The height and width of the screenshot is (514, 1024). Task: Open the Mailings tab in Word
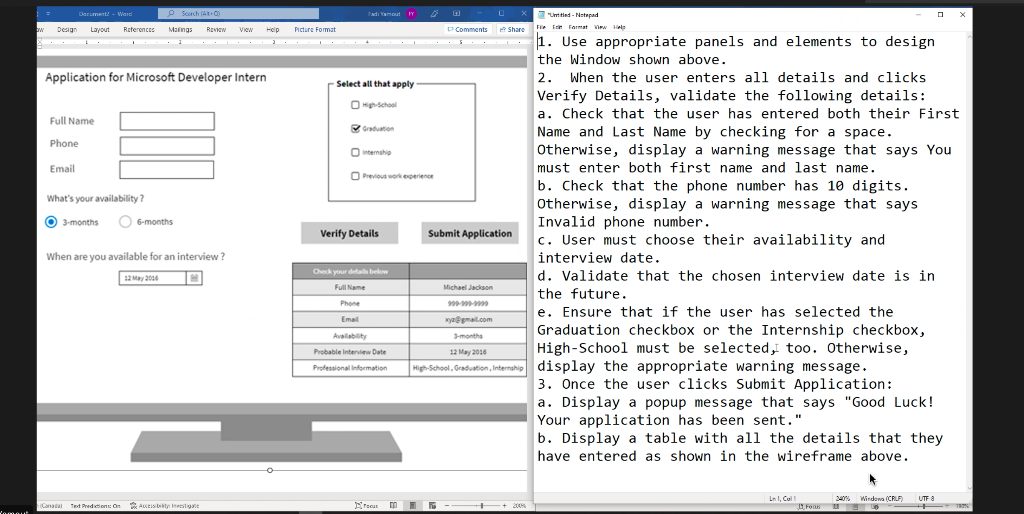tap(180, 29)
